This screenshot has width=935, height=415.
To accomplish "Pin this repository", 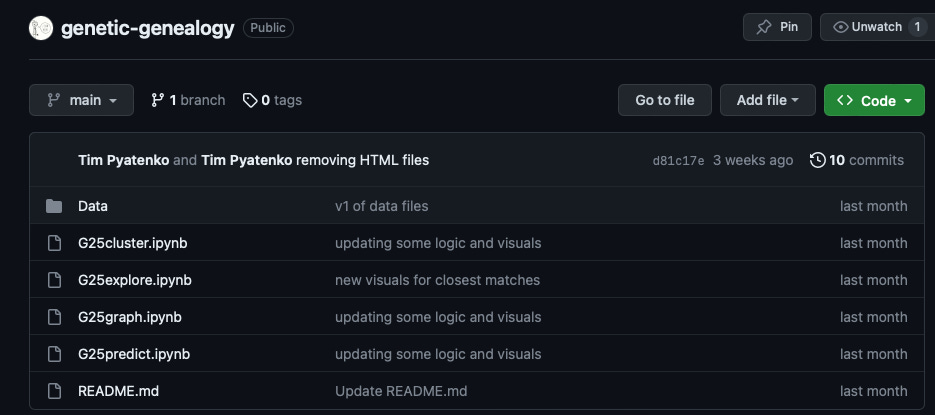I will 777,27.
